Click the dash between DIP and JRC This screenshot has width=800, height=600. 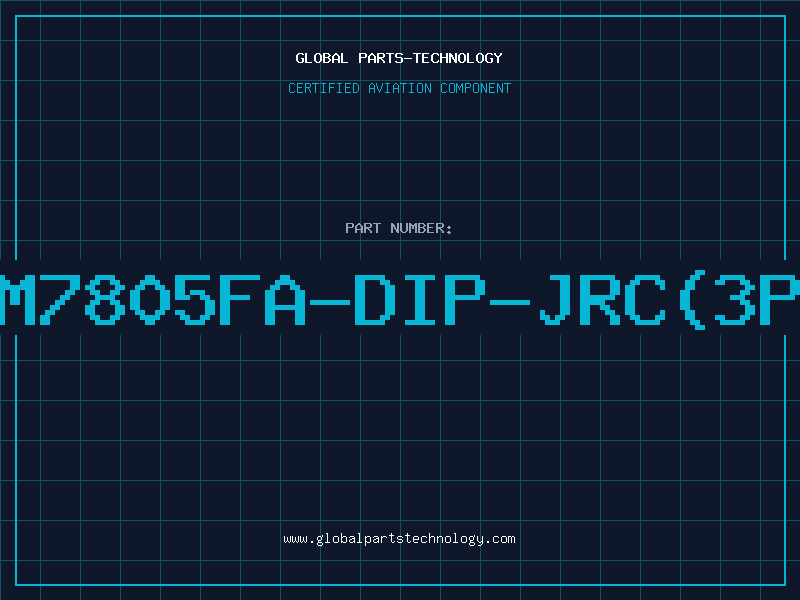click(x=510, y=302)
